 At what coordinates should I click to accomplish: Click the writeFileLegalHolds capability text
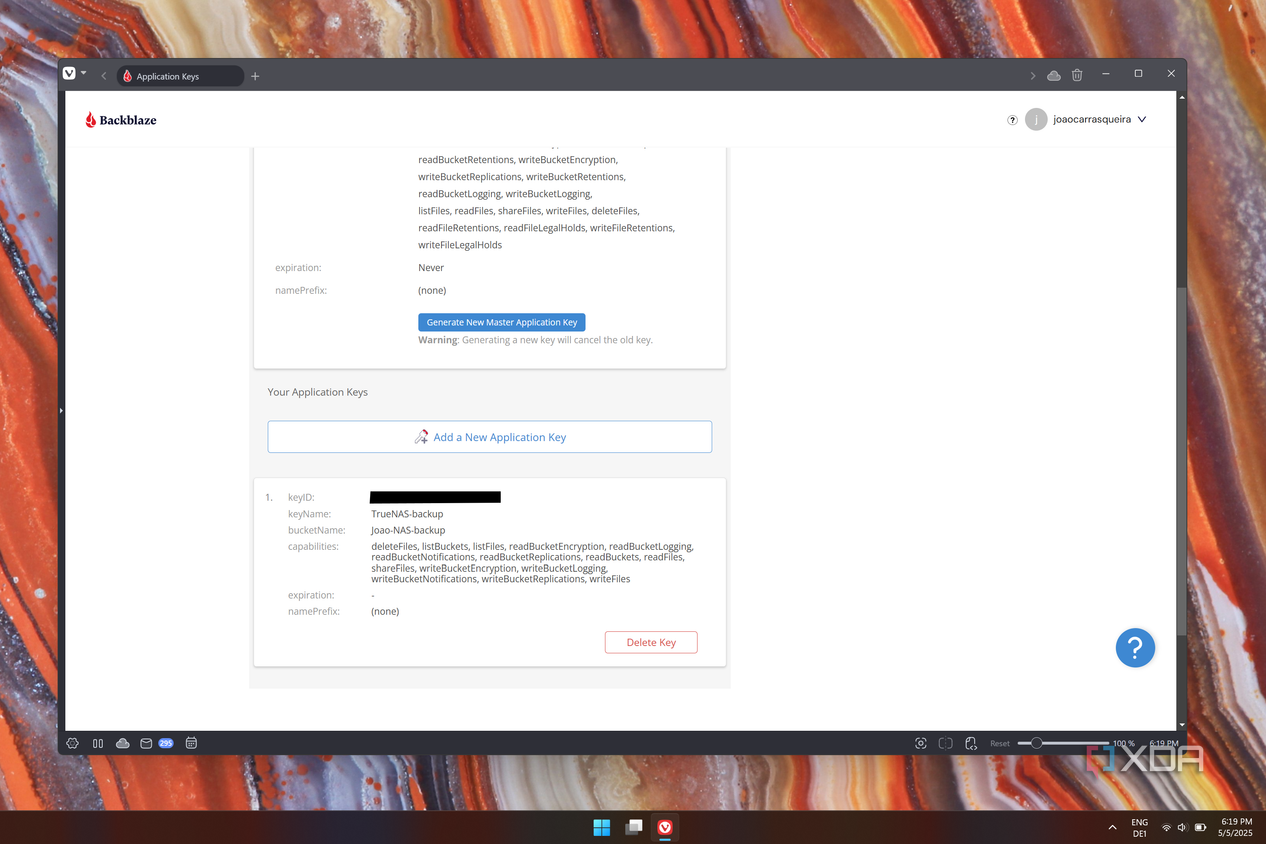pos(460,245)
